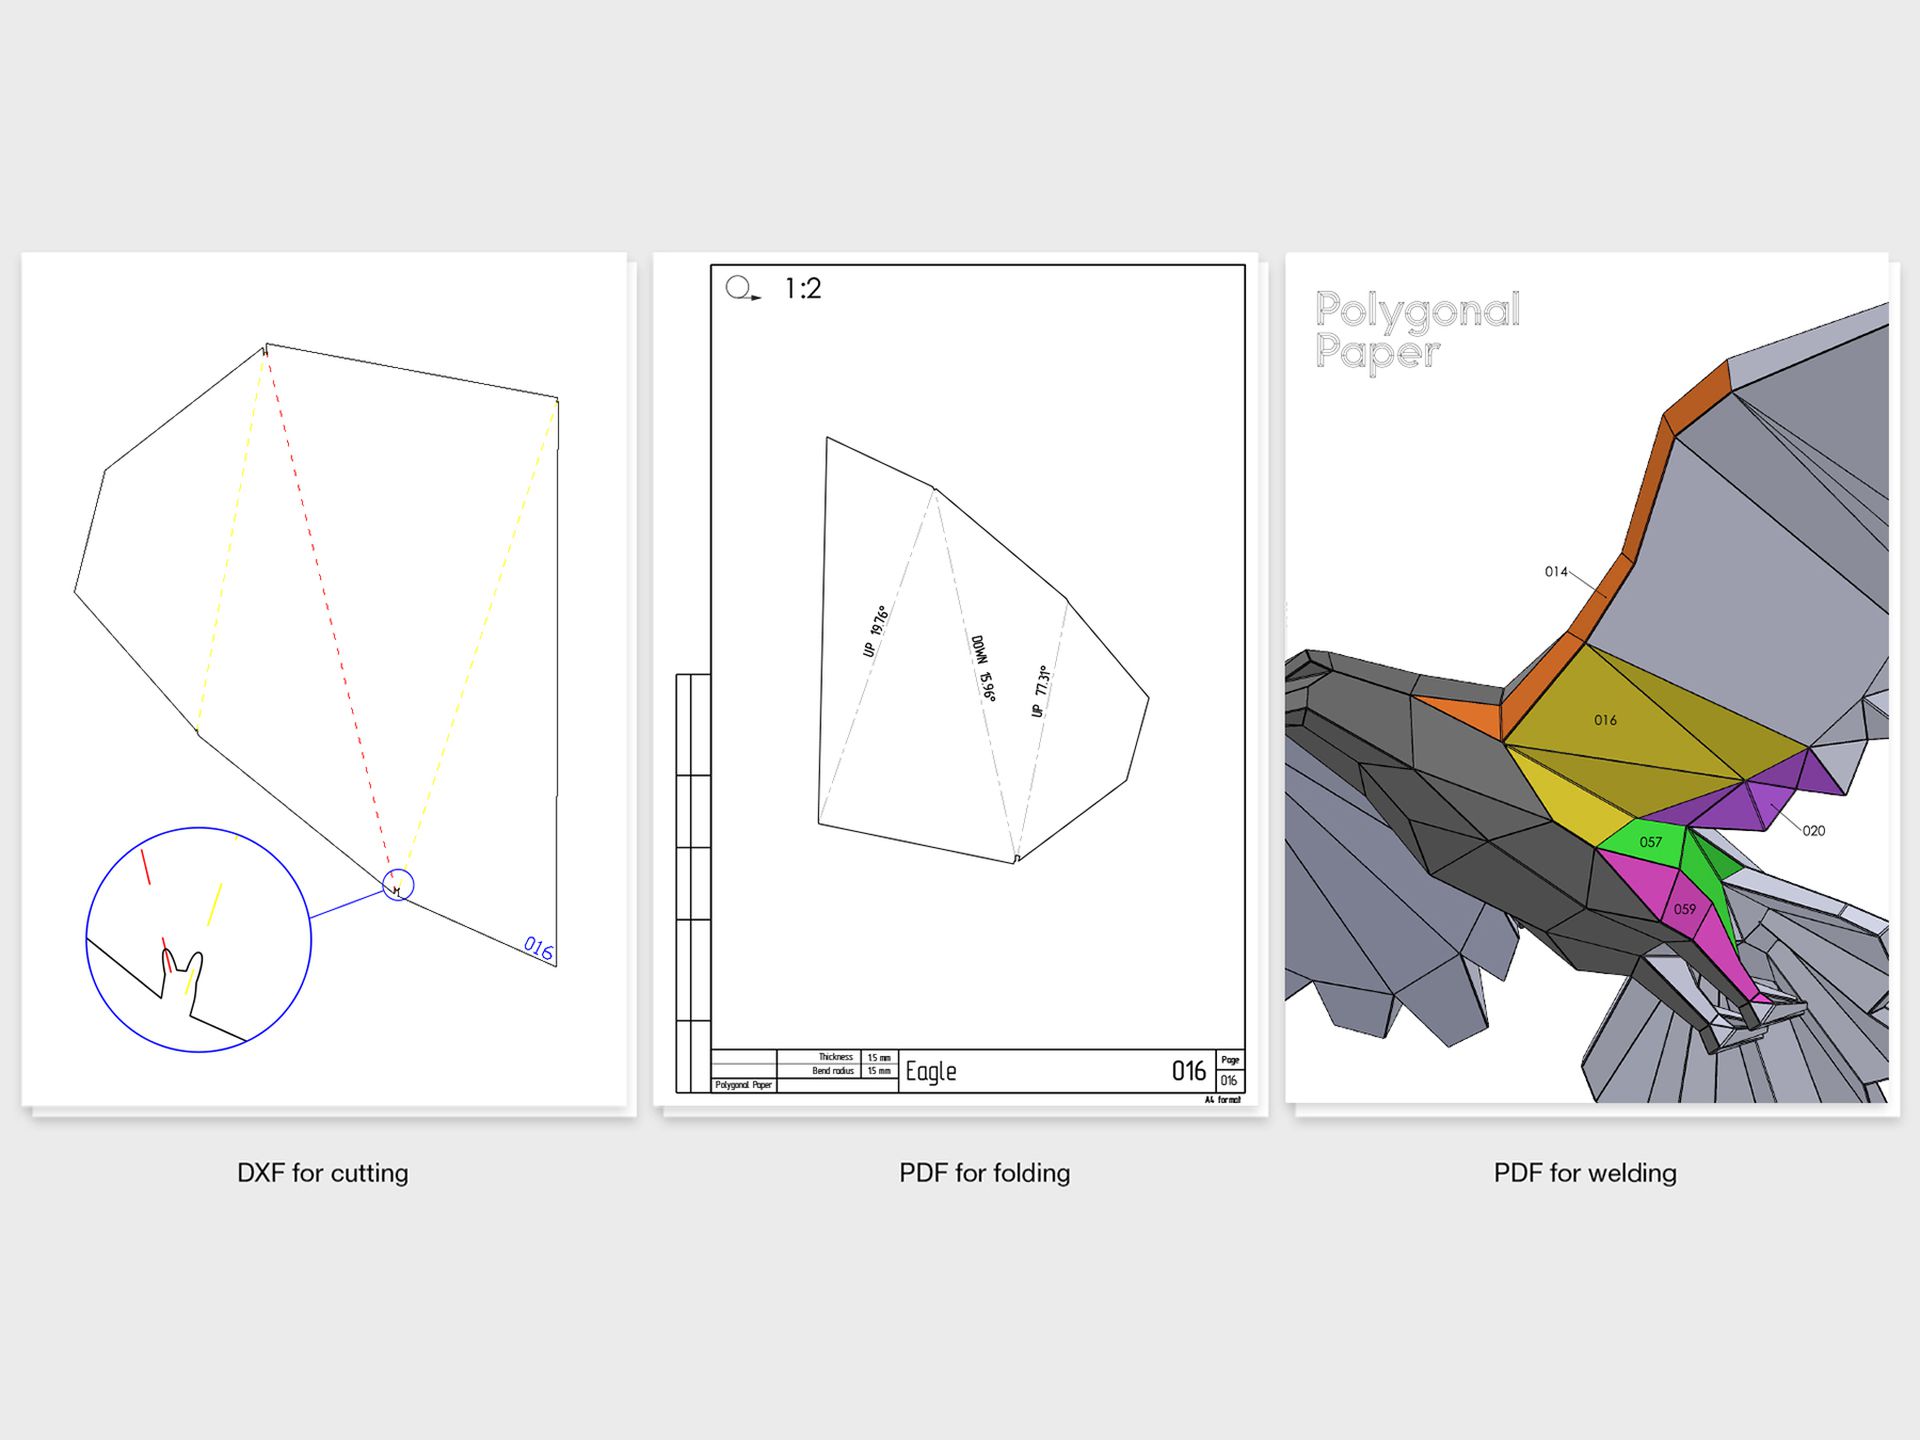The height and width of the screenshot is (1440, 1920).
Task: Select the magenta 059 eagle segment
Action: [x=1684, y=909]
